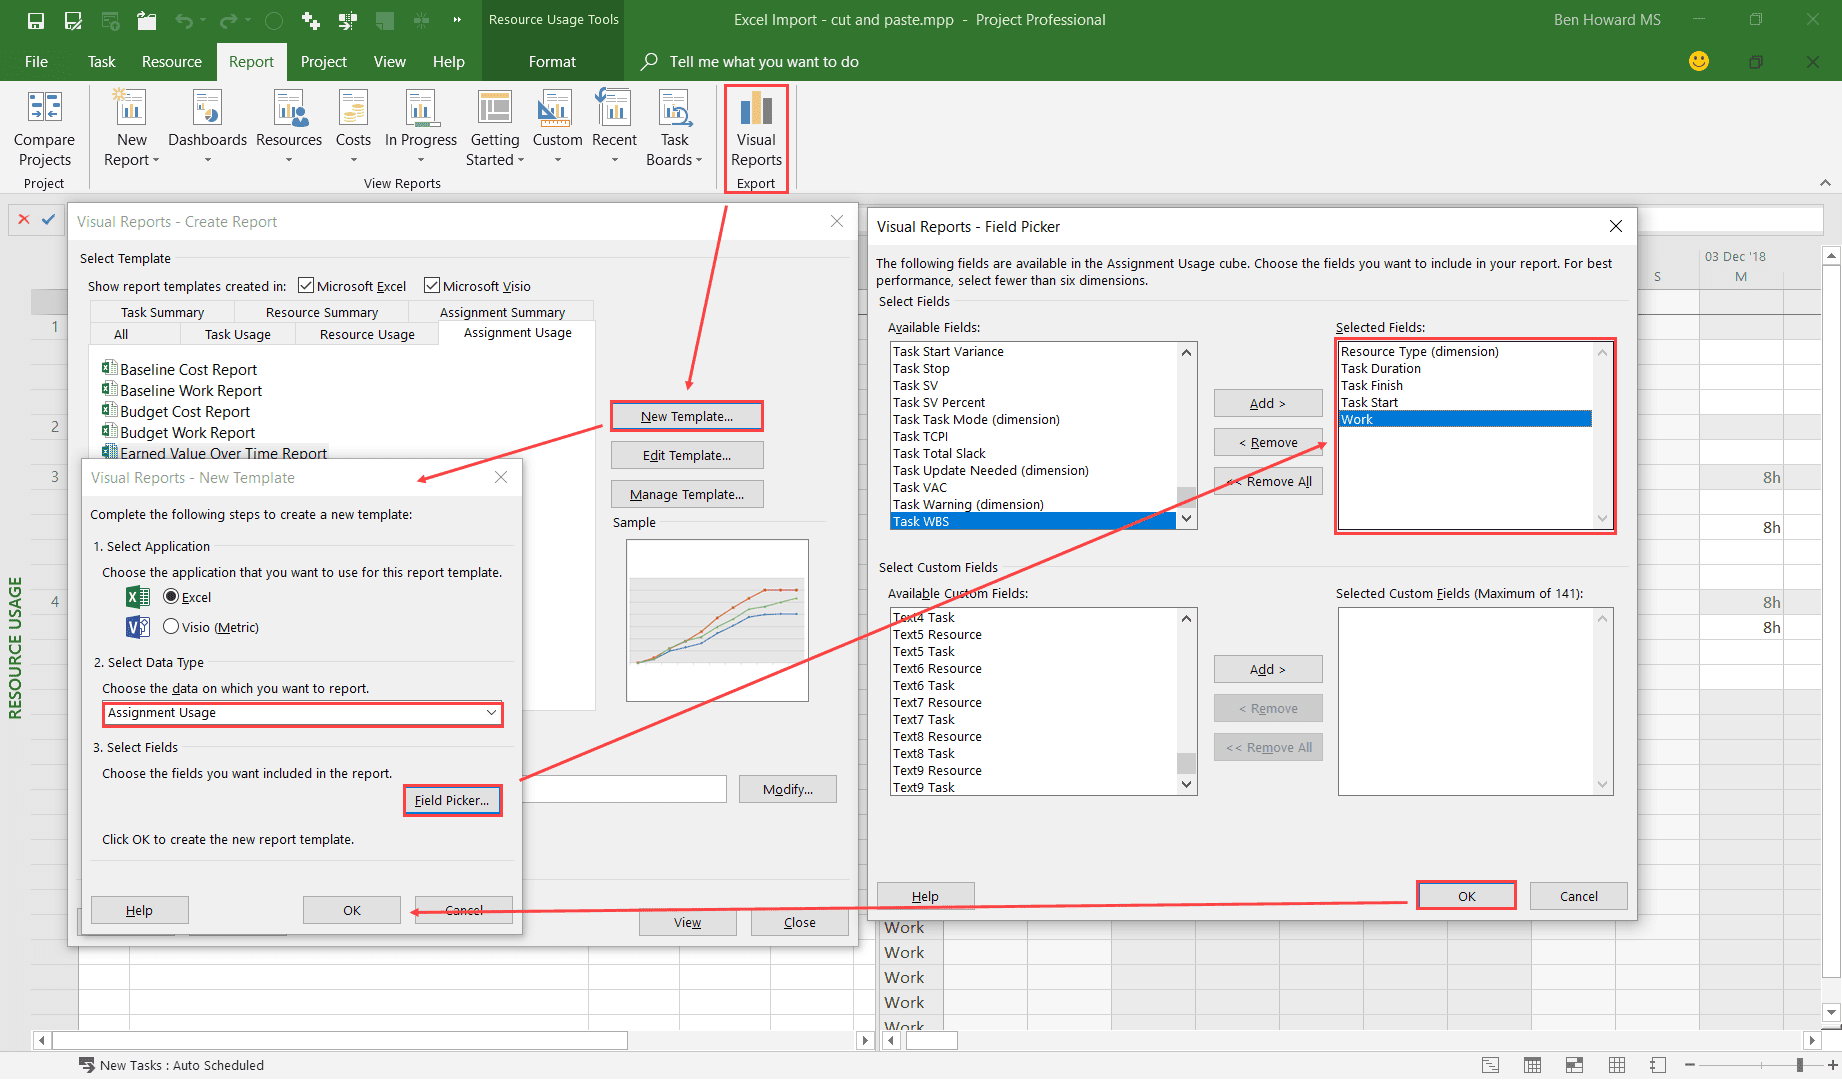Collapse the ribbon with the chevron

[x=1825, y=183]
